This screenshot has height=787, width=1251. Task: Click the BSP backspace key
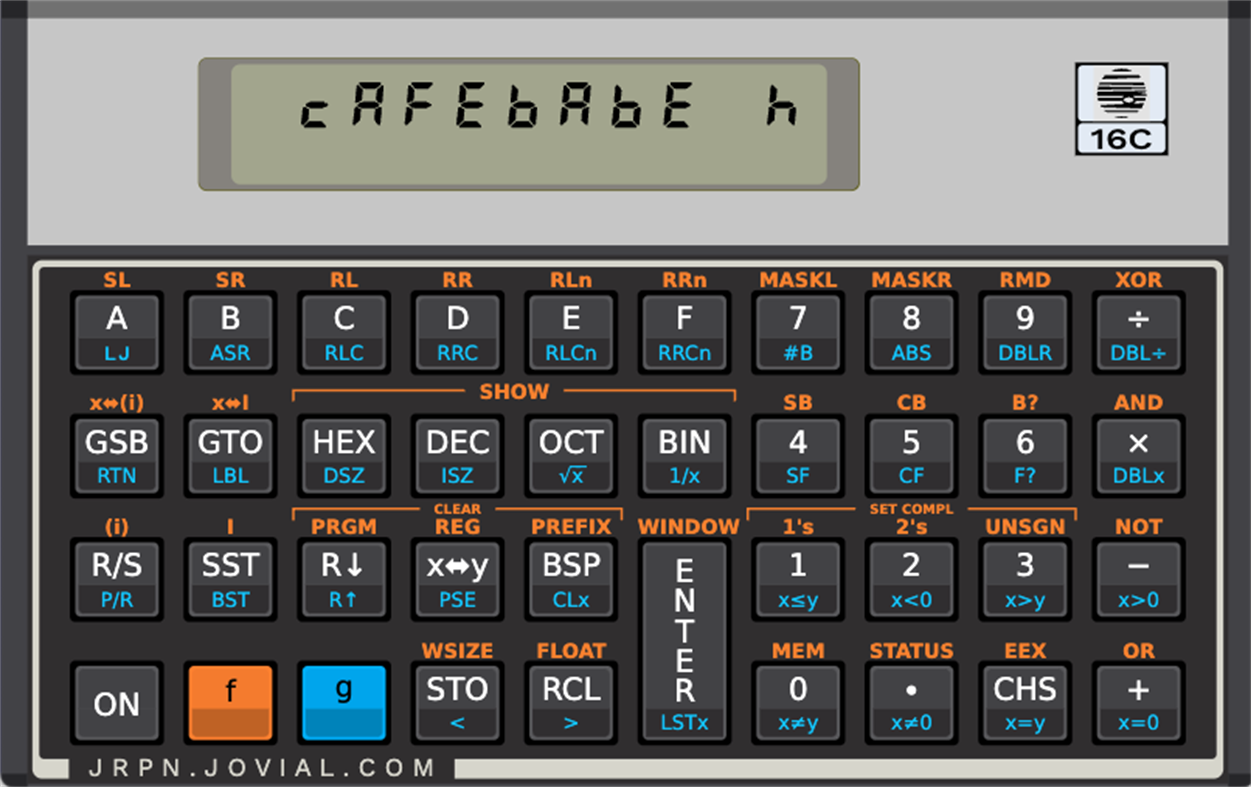[571, 578]
